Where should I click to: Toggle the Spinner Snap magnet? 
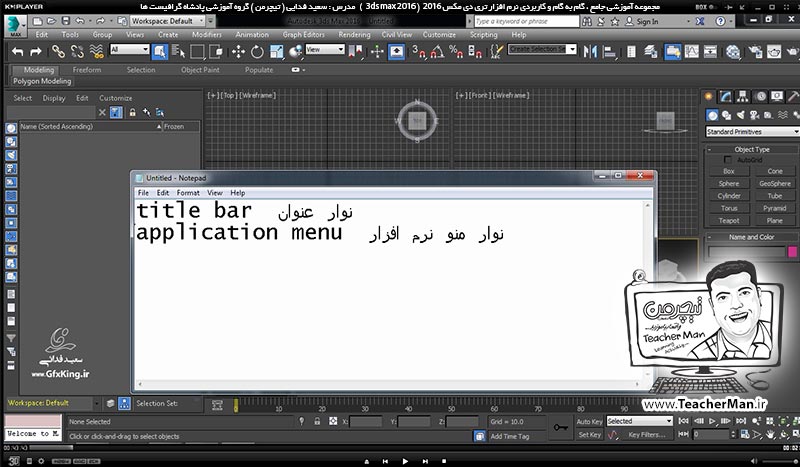[x=474, y=51]
